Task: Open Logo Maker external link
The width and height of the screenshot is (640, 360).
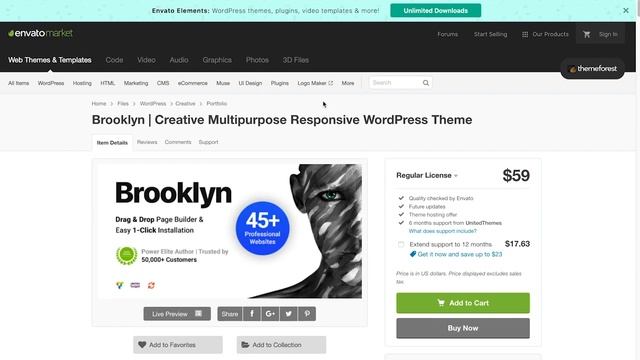Action: pyautogui.click(x=315, y=83)
